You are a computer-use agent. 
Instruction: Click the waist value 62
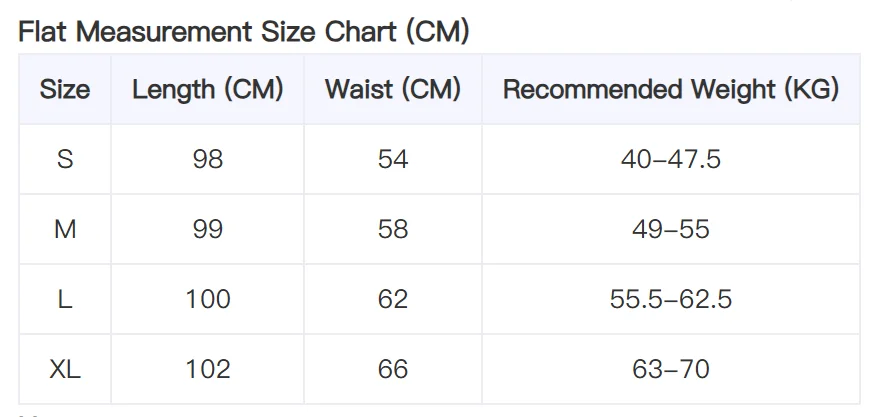click(x=393, y=299)
